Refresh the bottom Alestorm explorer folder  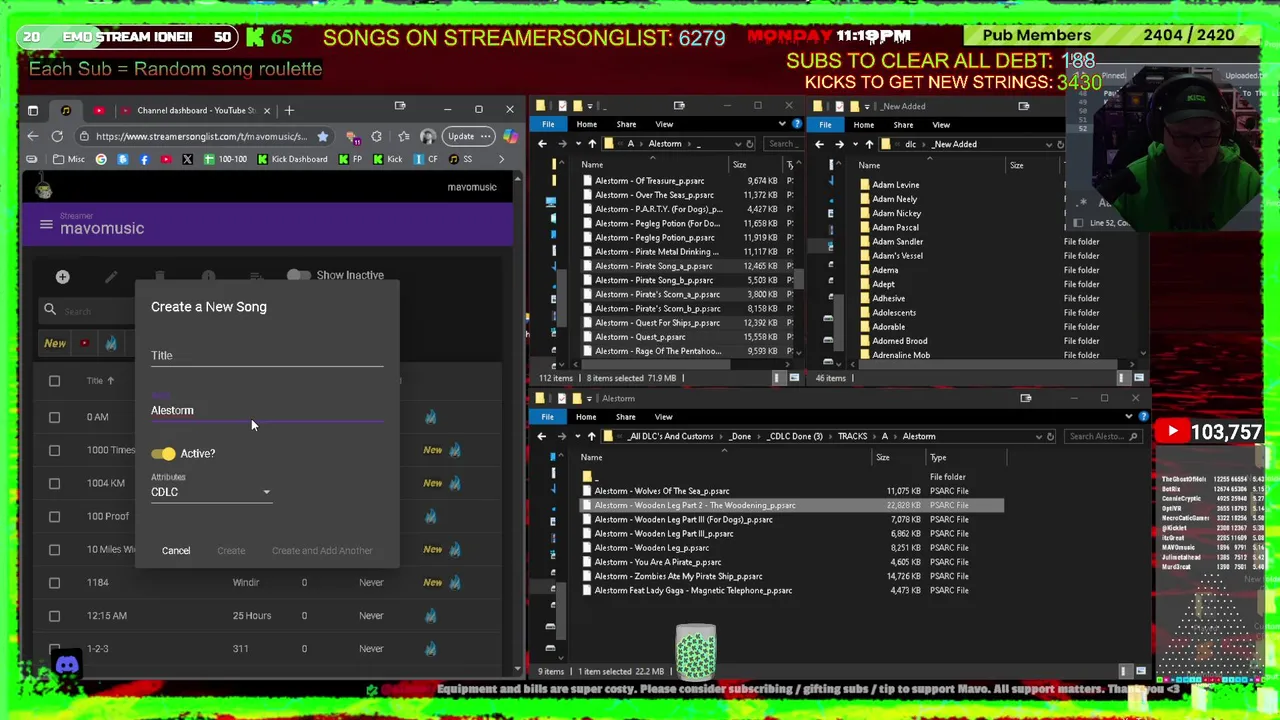pyautogui.click(x=1051, y=436)
